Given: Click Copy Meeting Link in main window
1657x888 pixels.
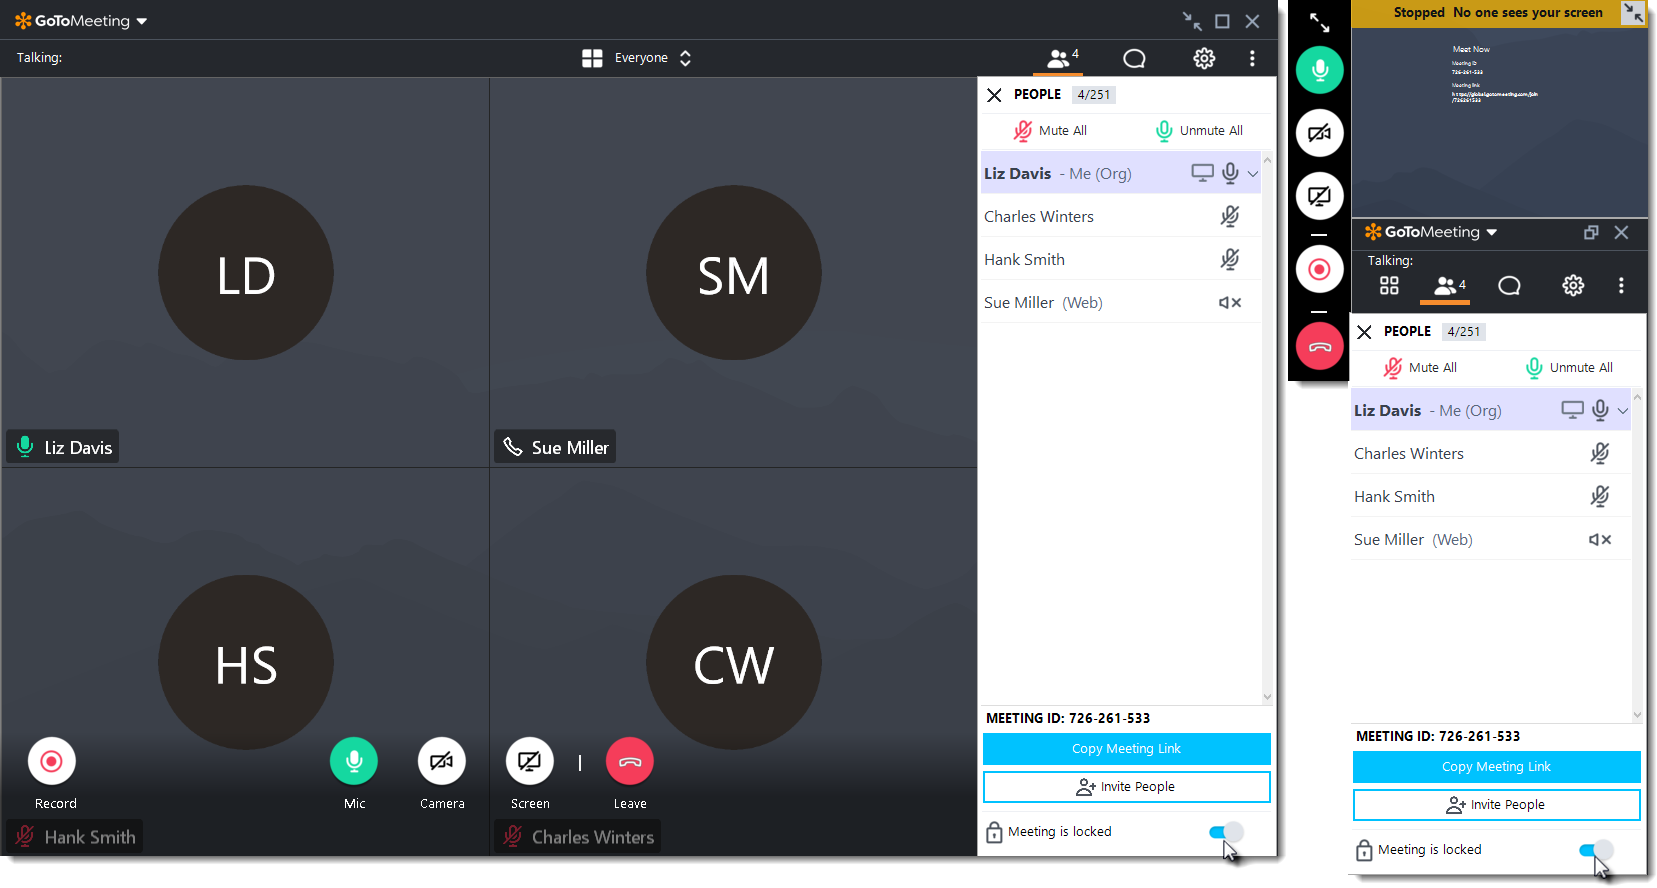Looking at the screenshot, I should (x=1126, y=749).
